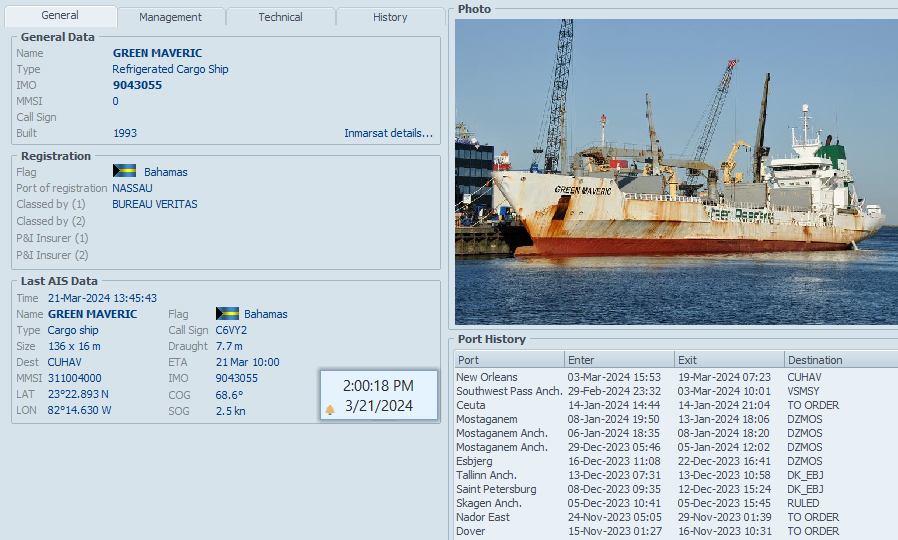Select Mostaganem Anch. row entered 06-Jan-2024
Viewport: 898px width, 540px height.
click(676, 433)
